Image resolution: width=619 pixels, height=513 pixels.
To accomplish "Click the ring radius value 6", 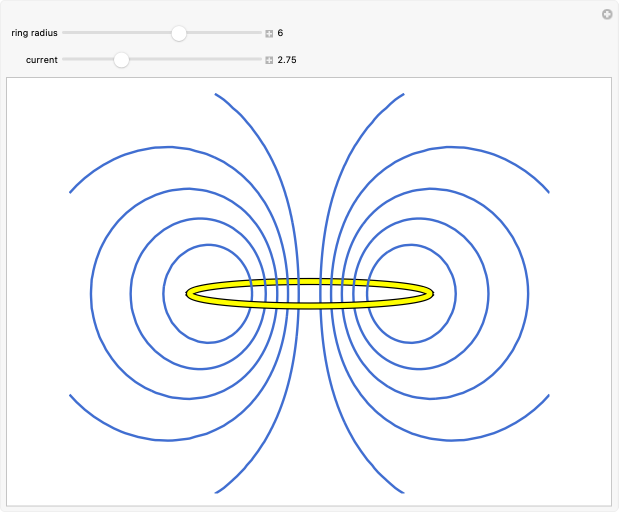I will tap(281, 33).
